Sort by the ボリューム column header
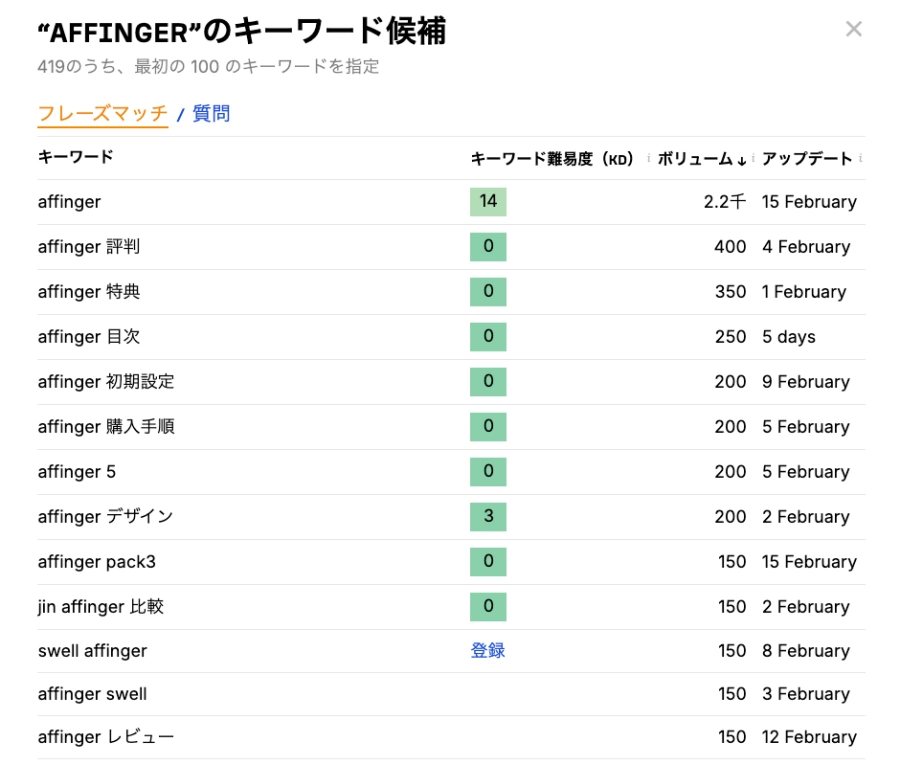 coord(701,158)
